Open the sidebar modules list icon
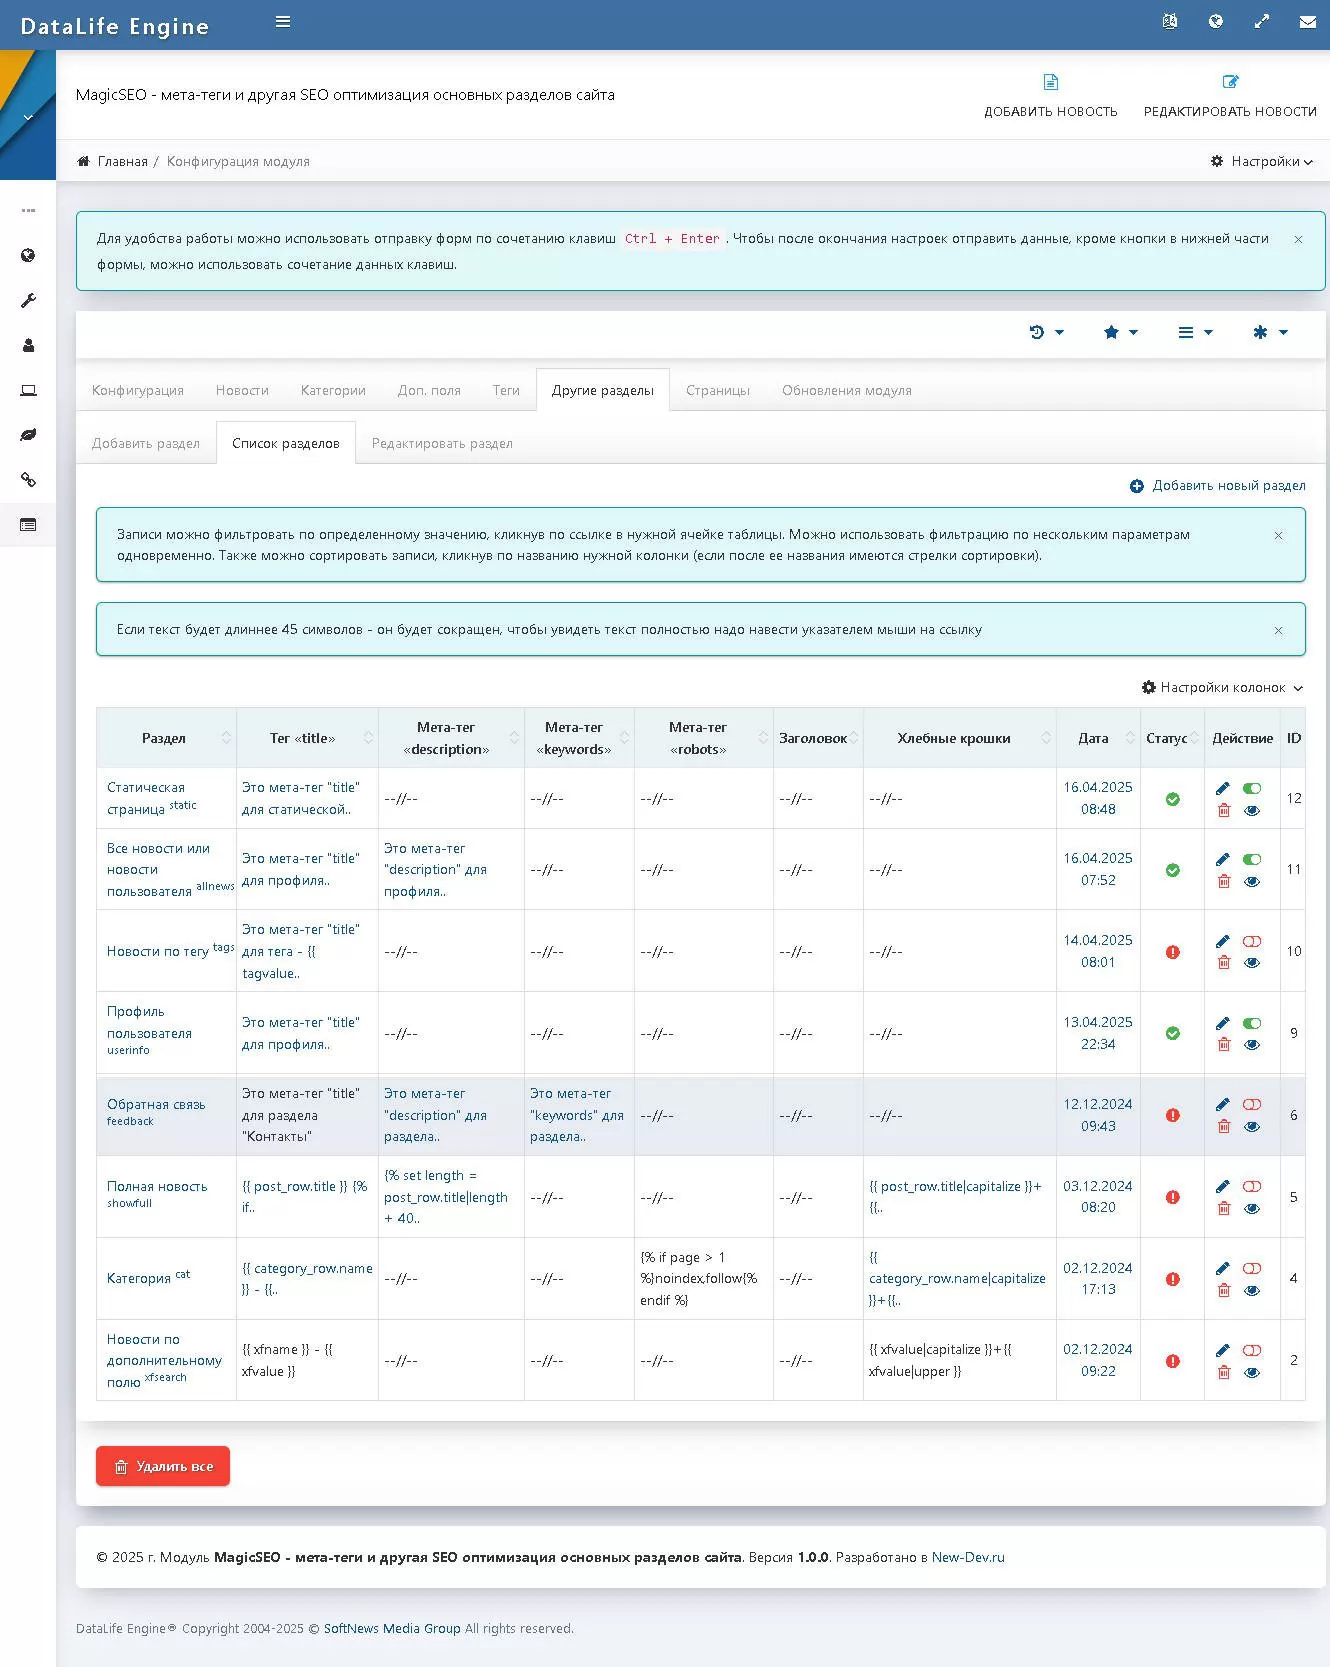The width and height of the screenshot is (1330, 1667). [x=28, y=525]
